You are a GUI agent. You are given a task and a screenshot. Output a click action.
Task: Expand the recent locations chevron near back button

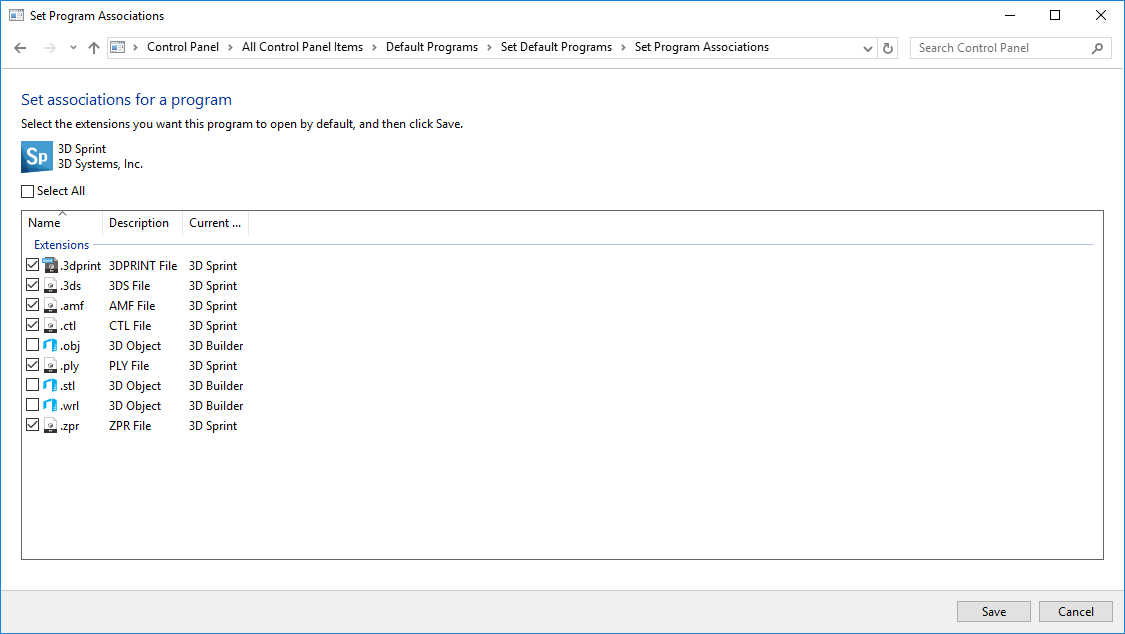[x=71, y=47]
